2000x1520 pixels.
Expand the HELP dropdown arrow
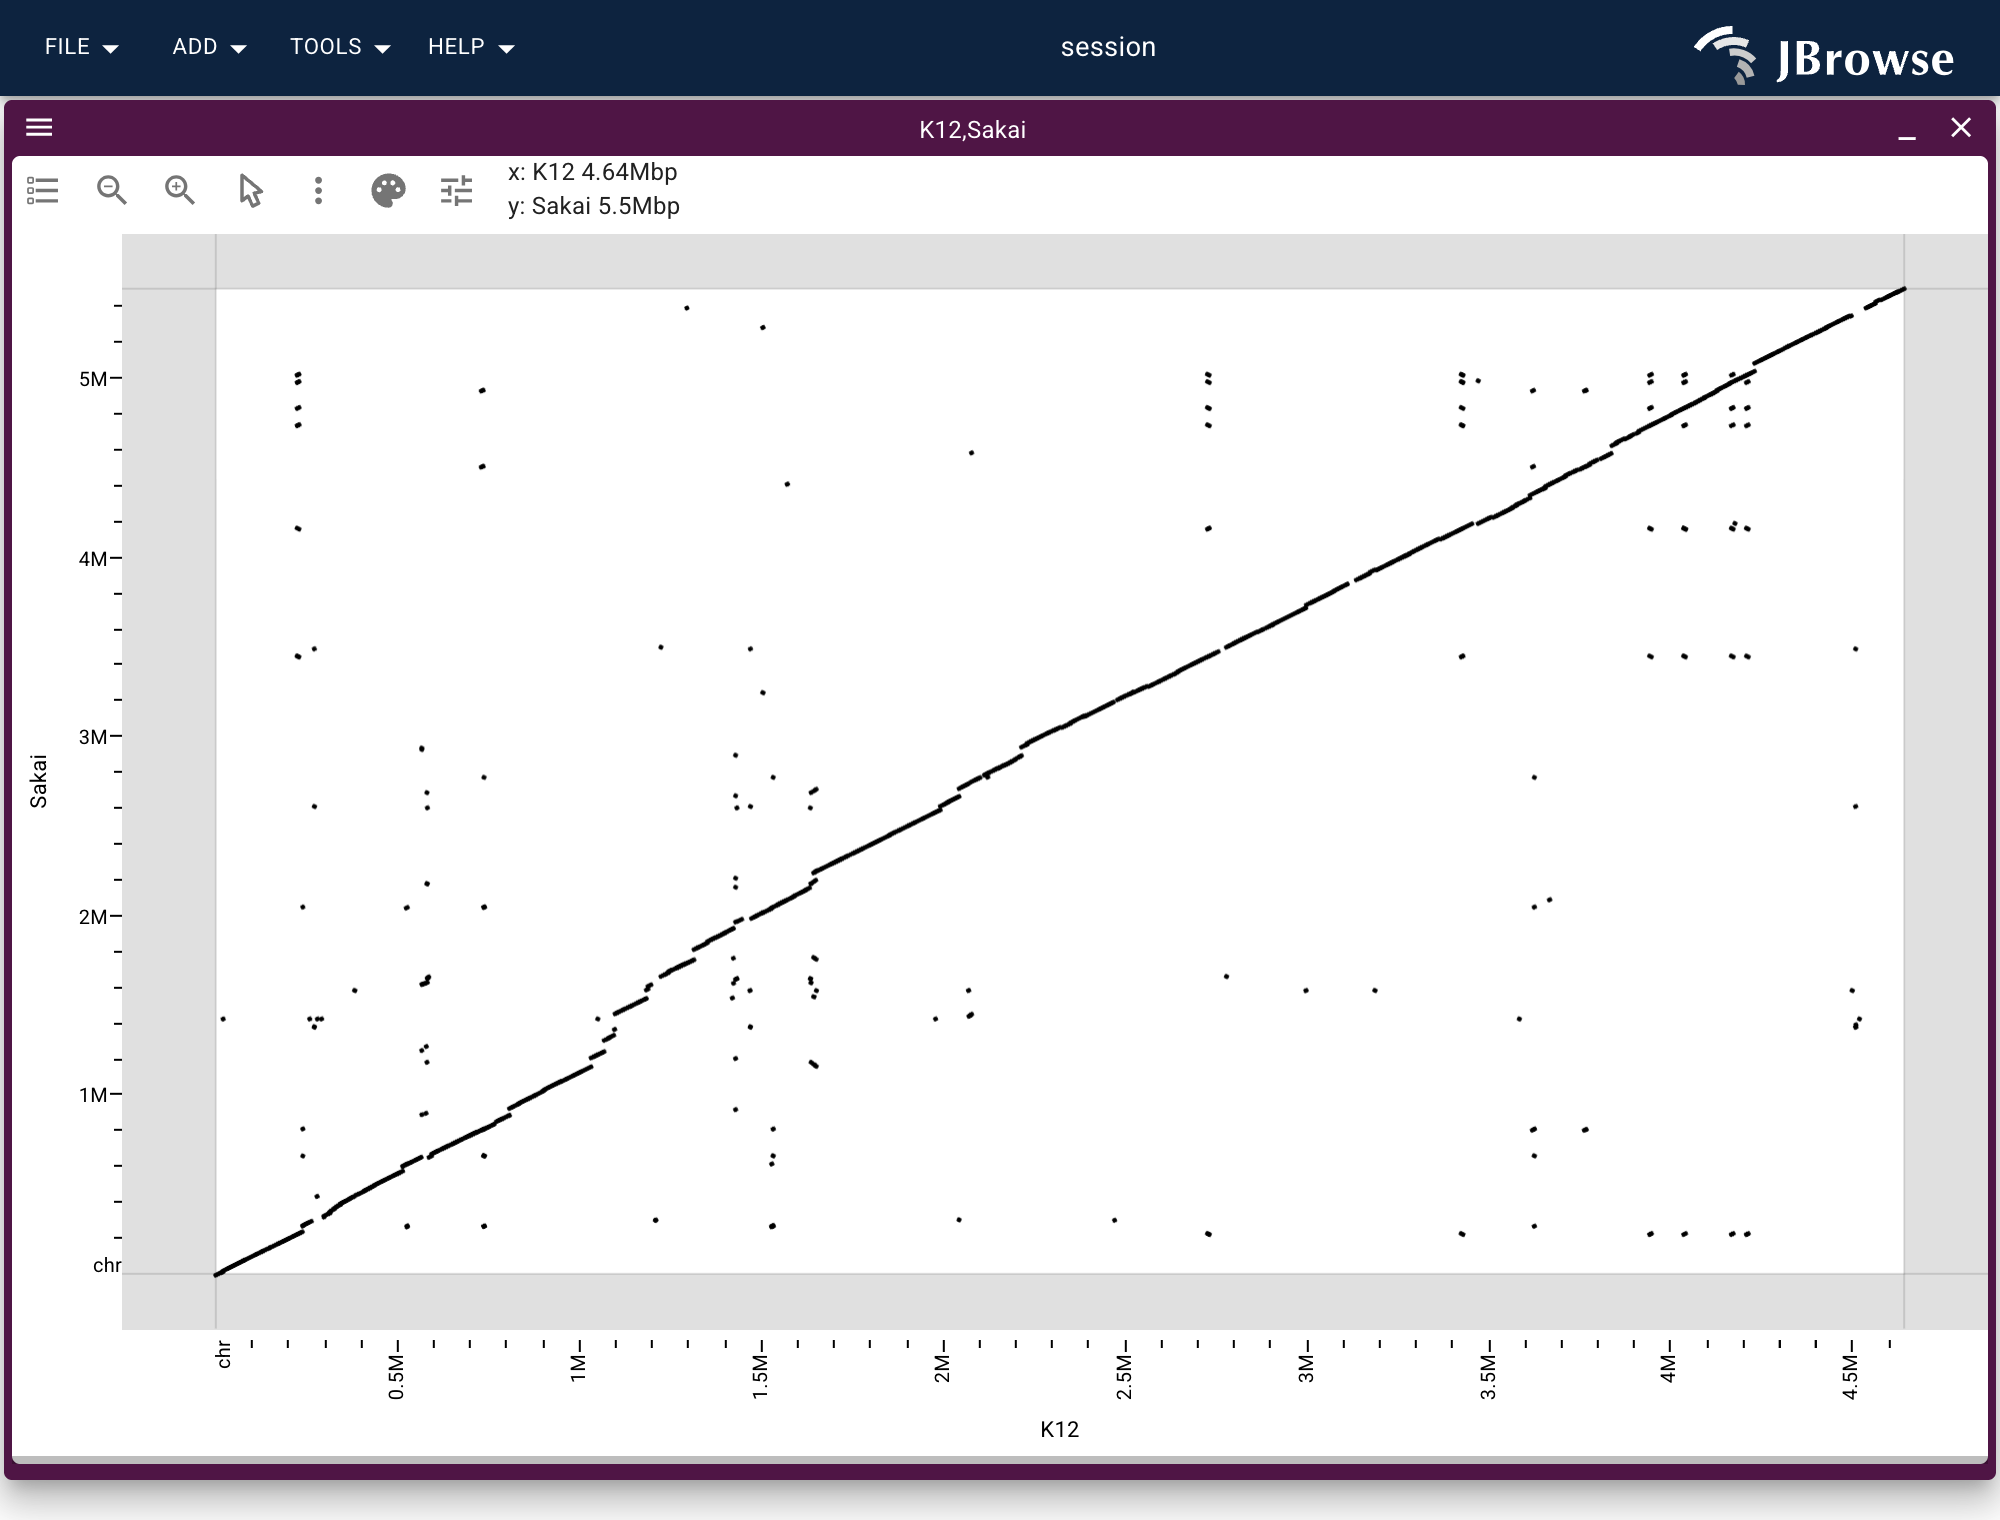coord(506,49)
